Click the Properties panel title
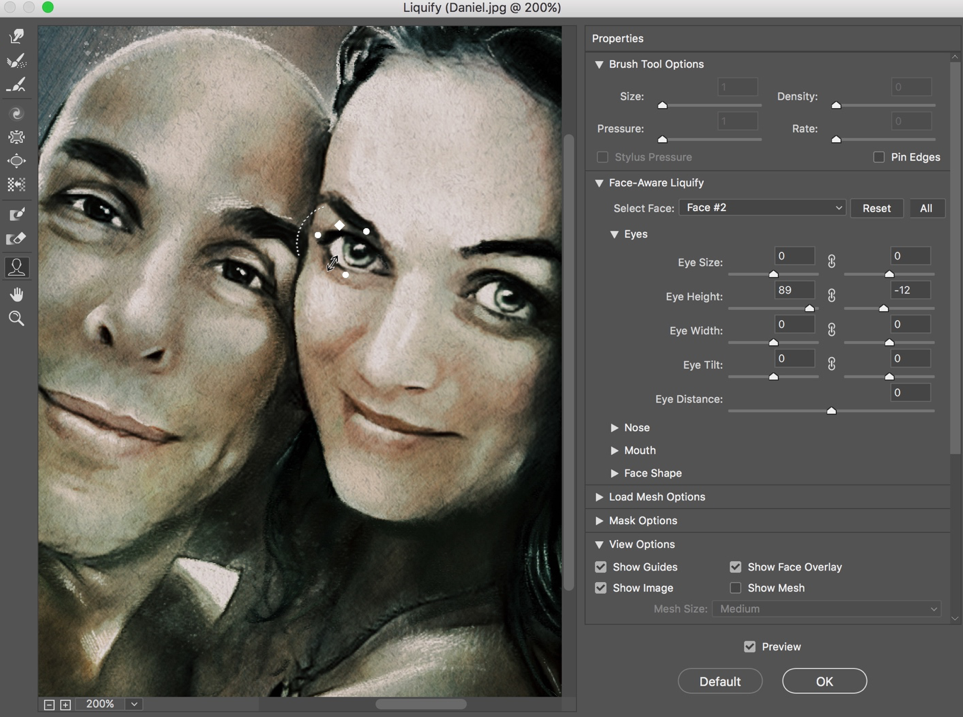 [x=617, y=38]
